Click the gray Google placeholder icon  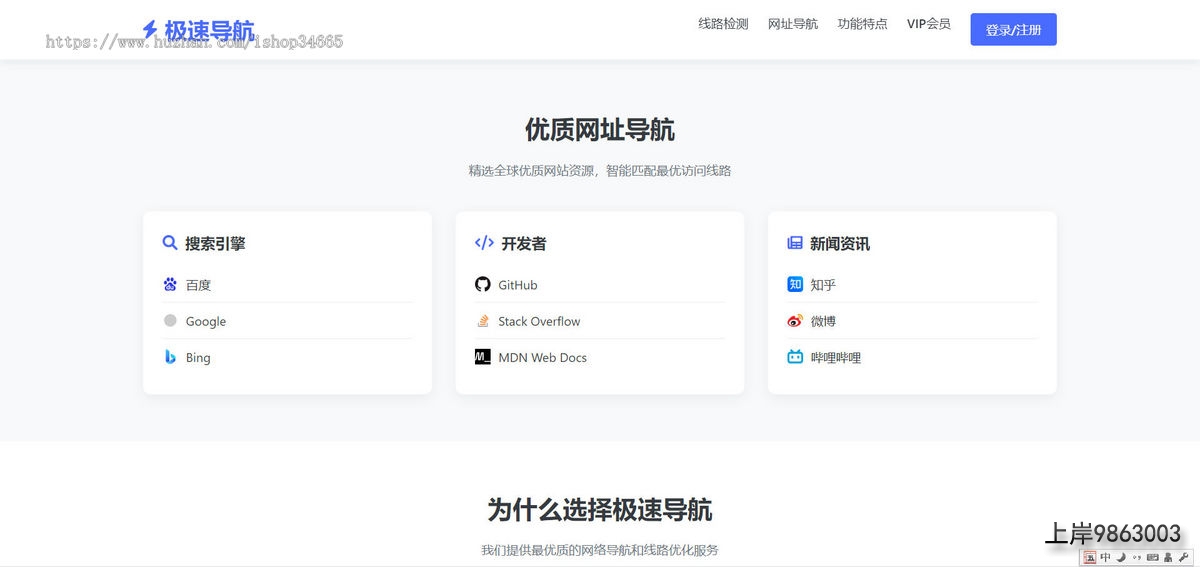[x=170, y=321]
